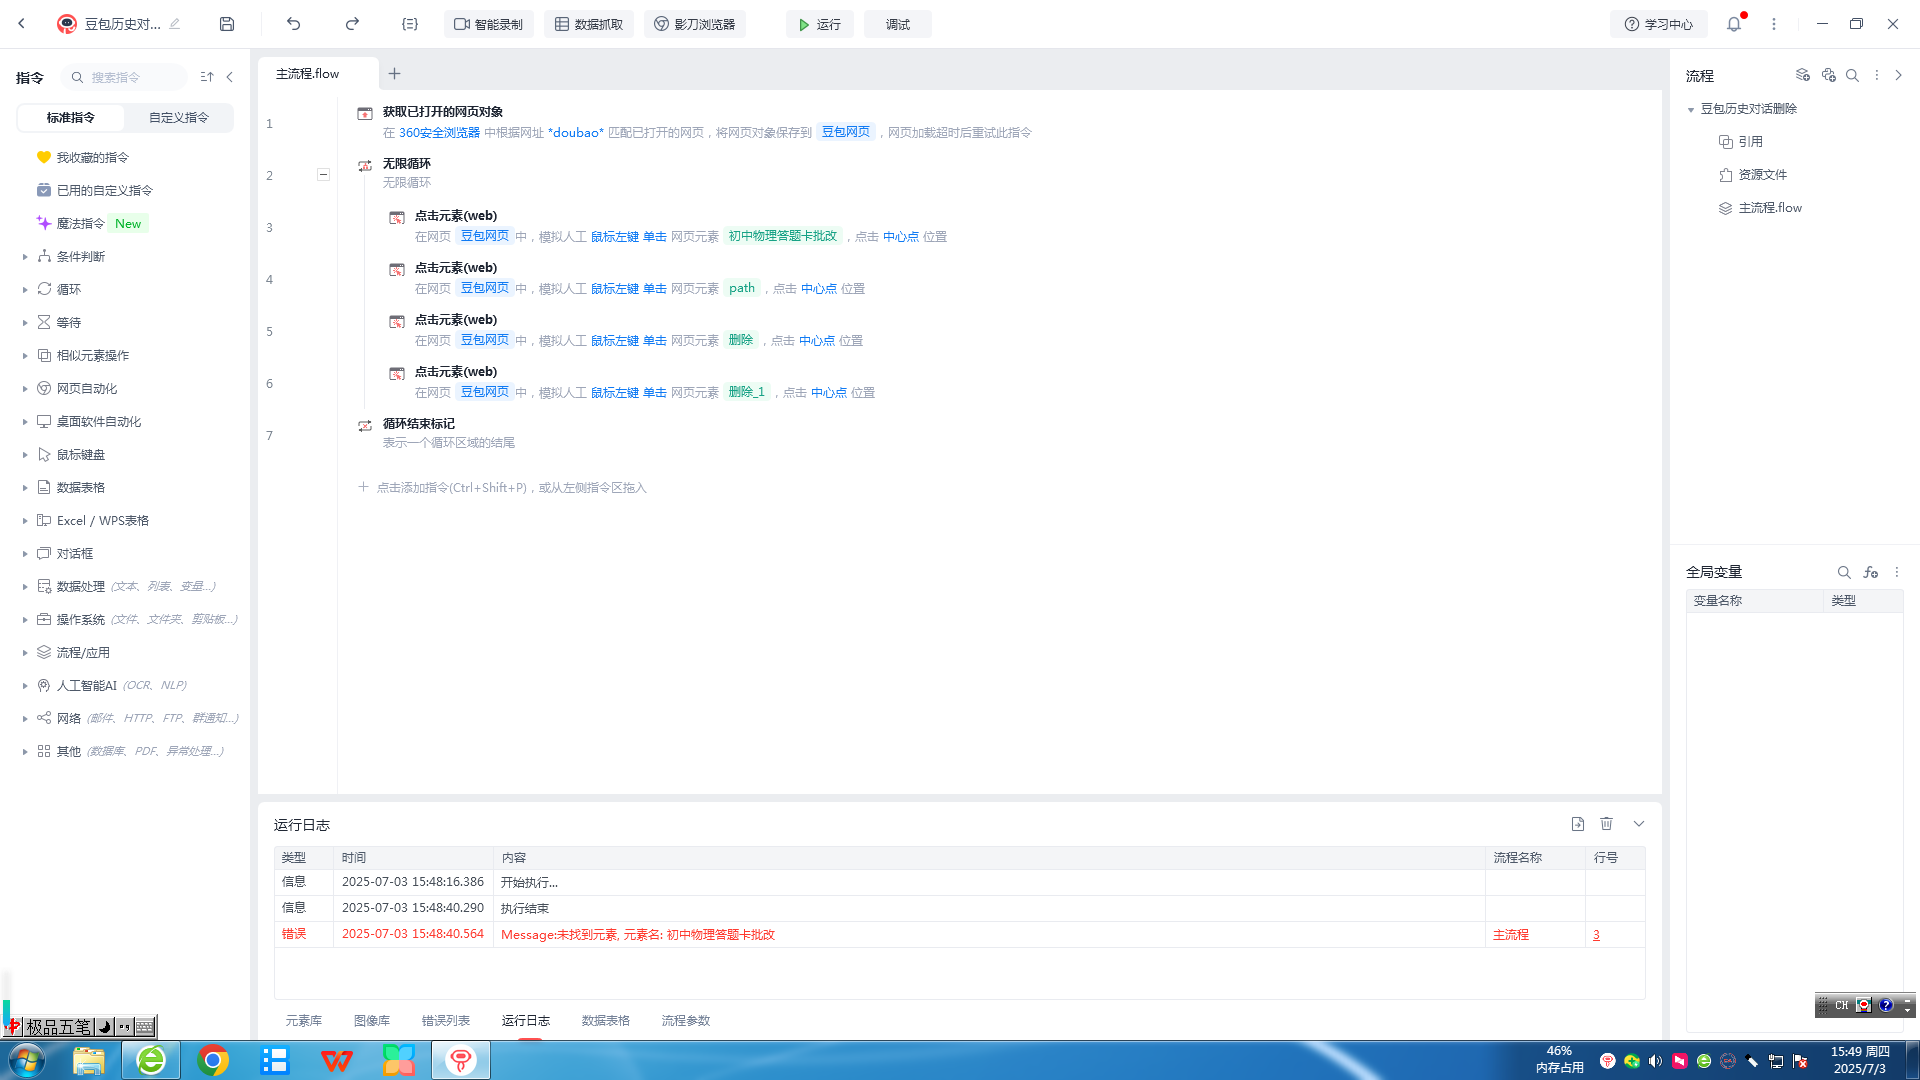Click the path element tag in step 4
The width and height of the screenshot is (1920, 1080).
(x=742, y=288)
